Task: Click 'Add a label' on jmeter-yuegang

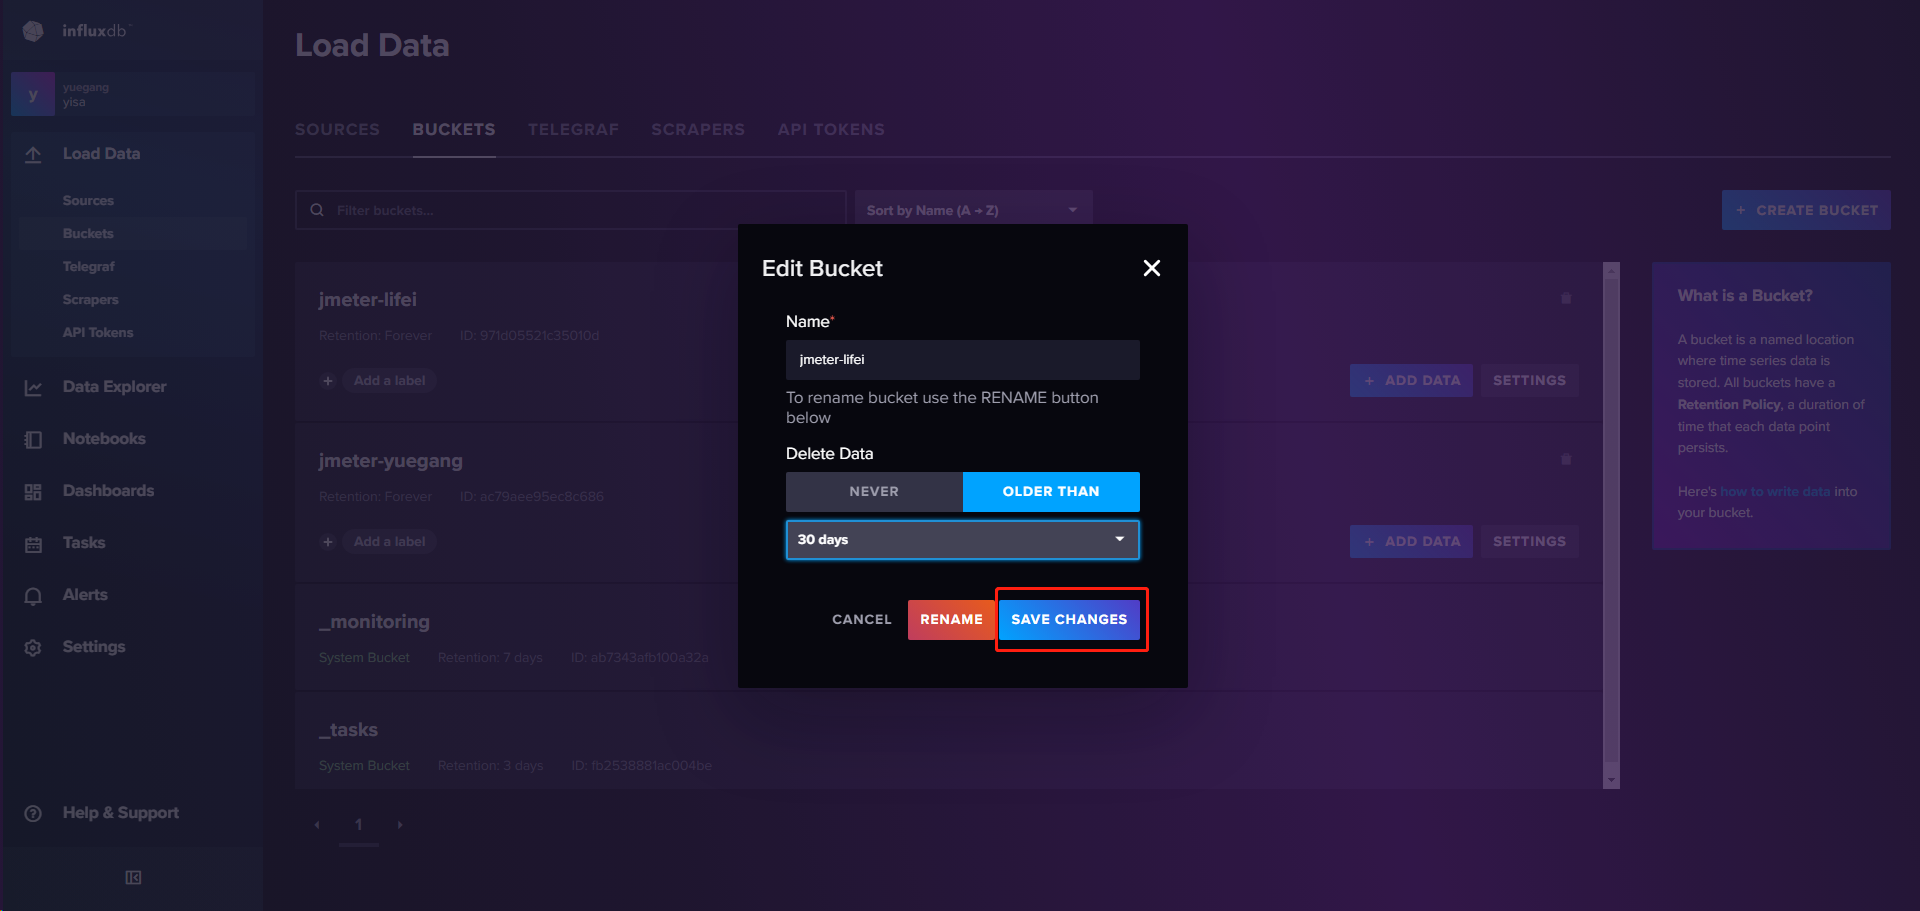Action: click(389, 542)
